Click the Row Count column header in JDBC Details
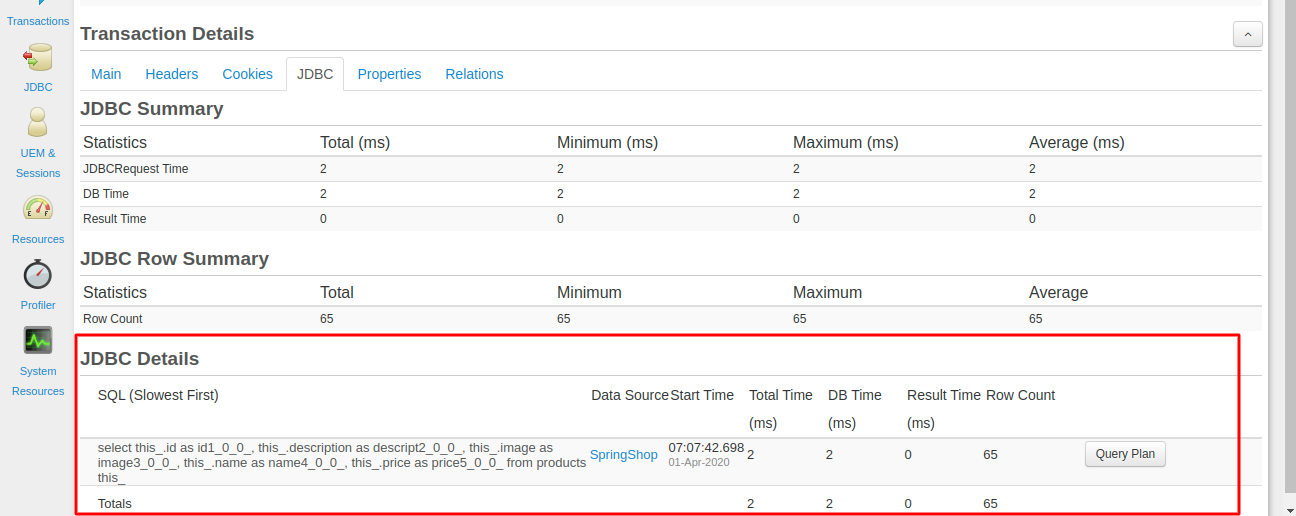The image size is (1296, 516). pyautogui.click(x=1020, y=395)
